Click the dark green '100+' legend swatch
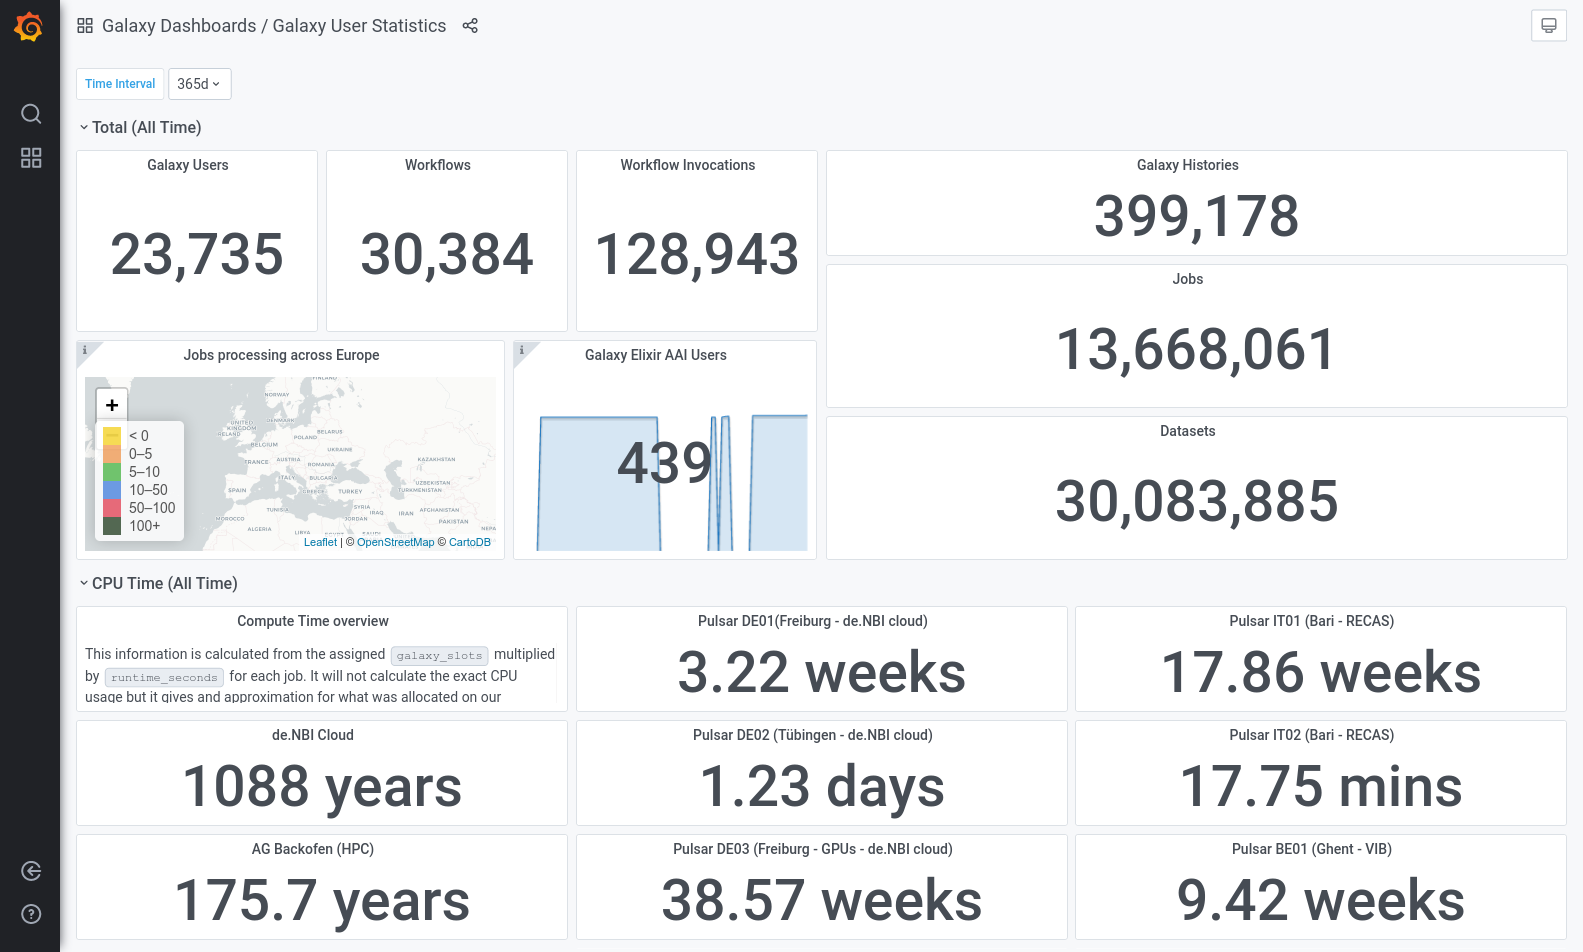Image resolution: width=1583 pixels, height=952 pixels. coord(112,526)
